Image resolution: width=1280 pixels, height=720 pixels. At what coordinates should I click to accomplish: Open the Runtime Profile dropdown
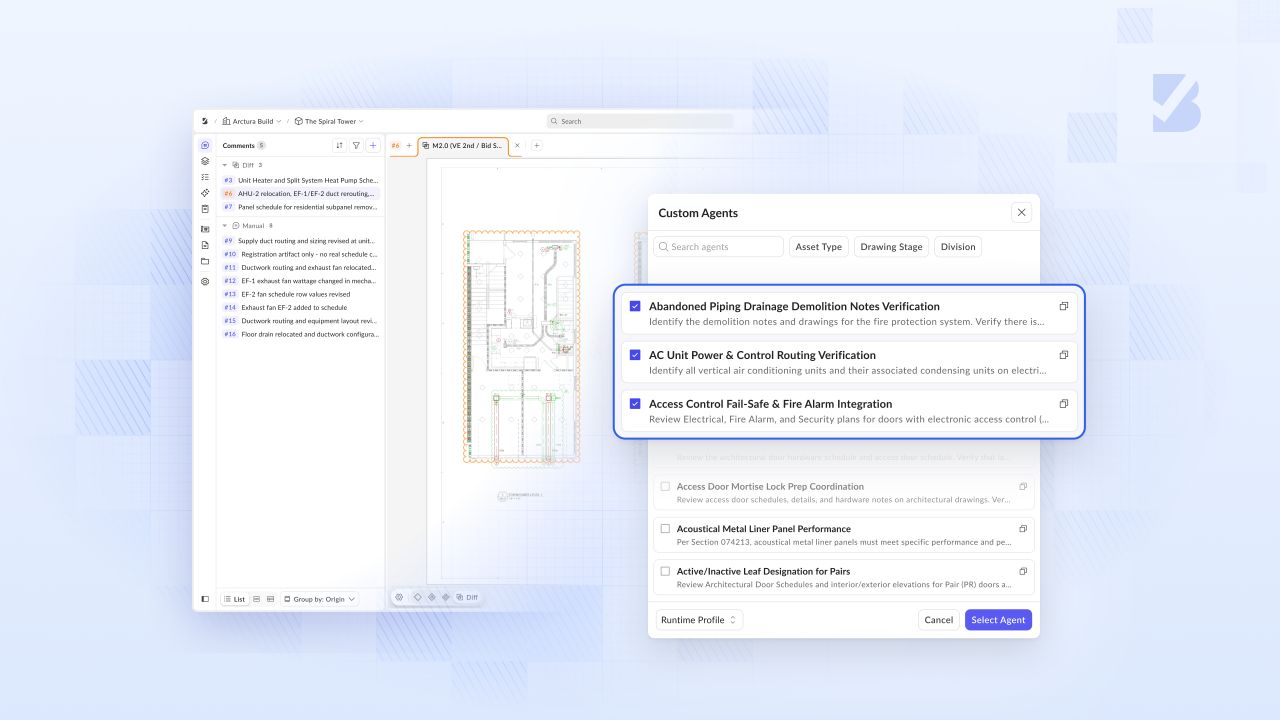(x=699, y=620)
